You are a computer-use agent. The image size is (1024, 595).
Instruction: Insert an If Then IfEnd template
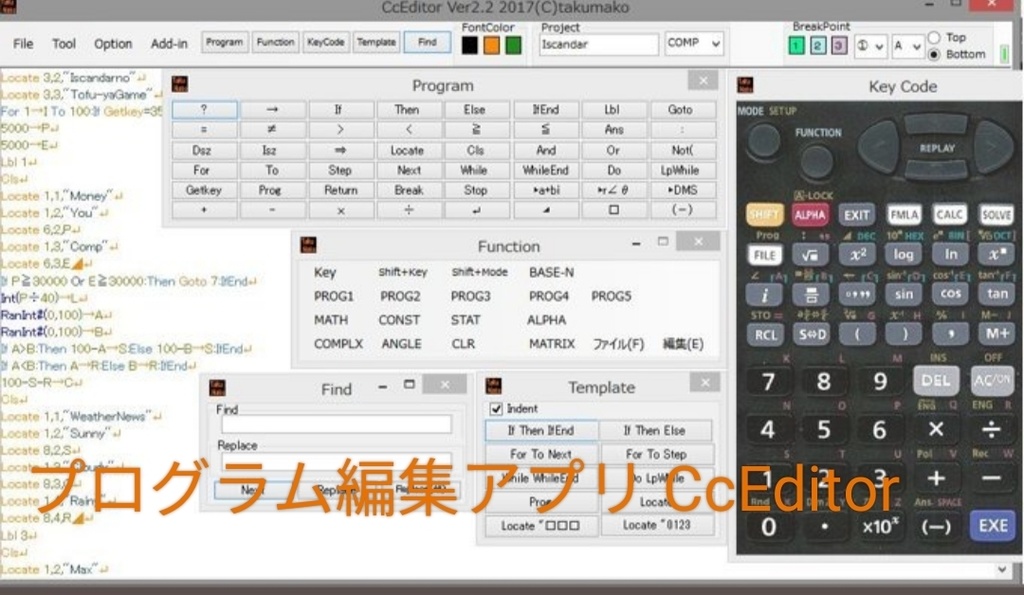[x=541, y=430]
